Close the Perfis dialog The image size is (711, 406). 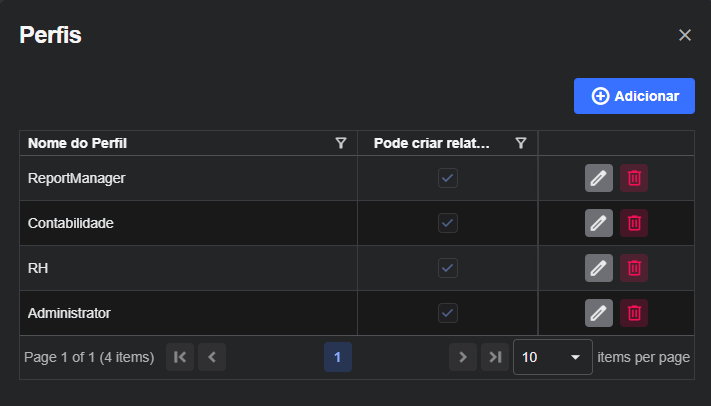pyautogui.click(x=685, y=35)
